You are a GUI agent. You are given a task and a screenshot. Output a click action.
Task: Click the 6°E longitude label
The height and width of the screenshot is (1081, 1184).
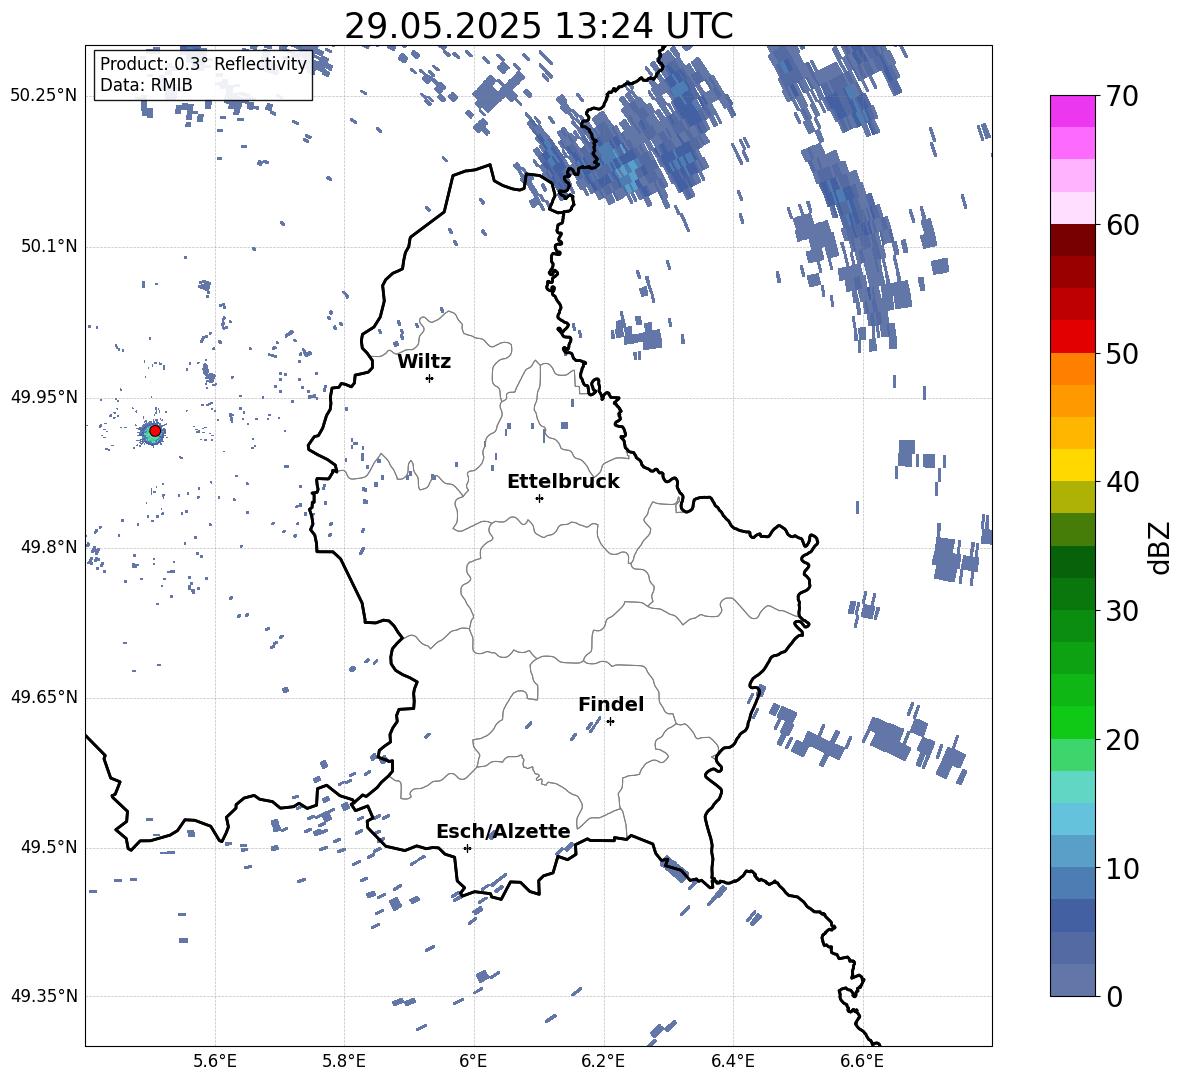coord(473,1061)
